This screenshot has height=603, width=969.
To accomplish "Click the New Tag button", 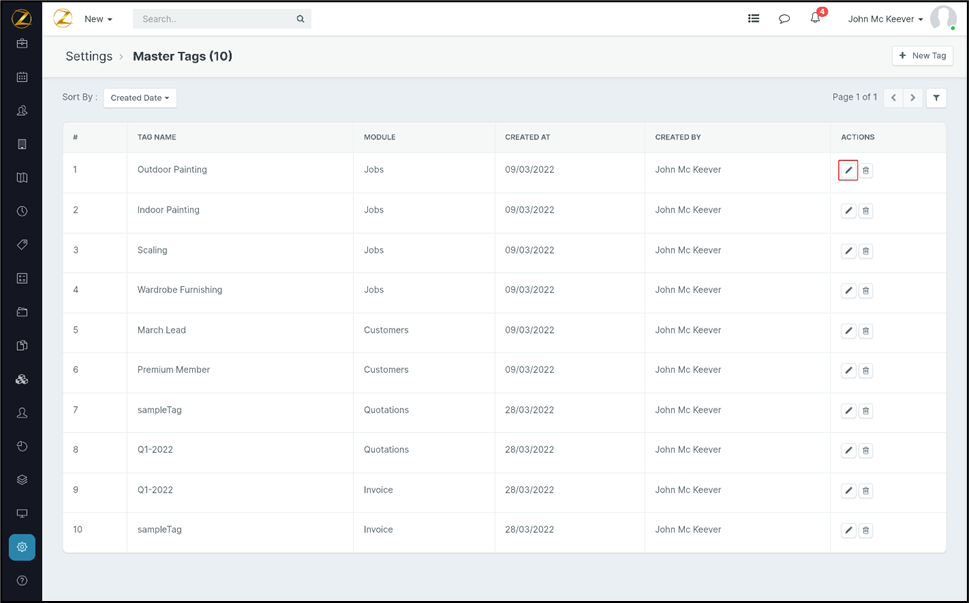I will pos(922,56).
